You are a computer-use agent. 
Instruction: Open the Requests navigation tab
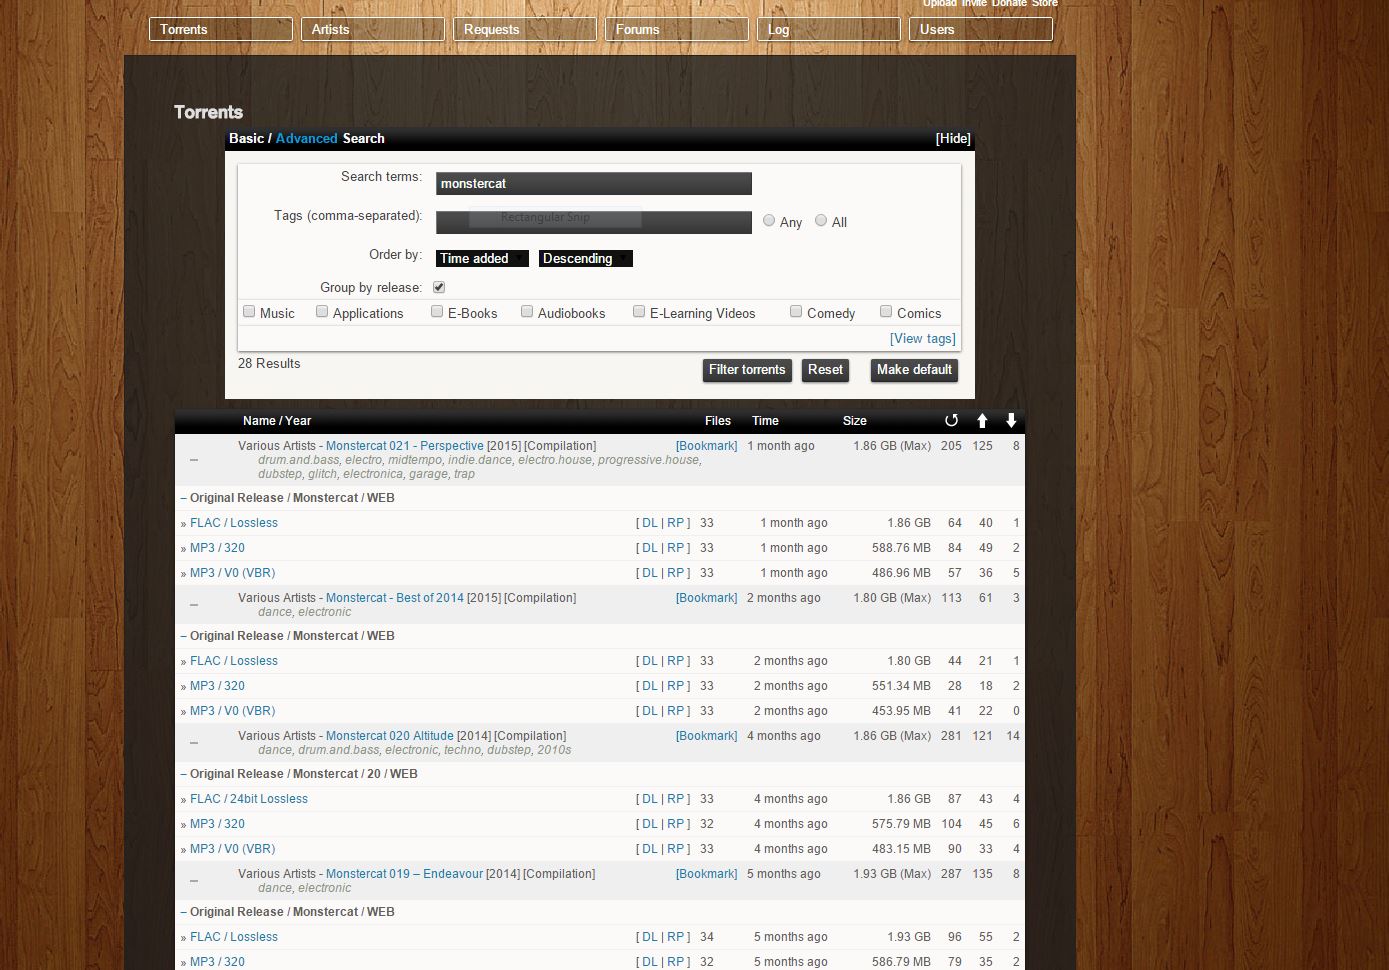click(525, 29)
